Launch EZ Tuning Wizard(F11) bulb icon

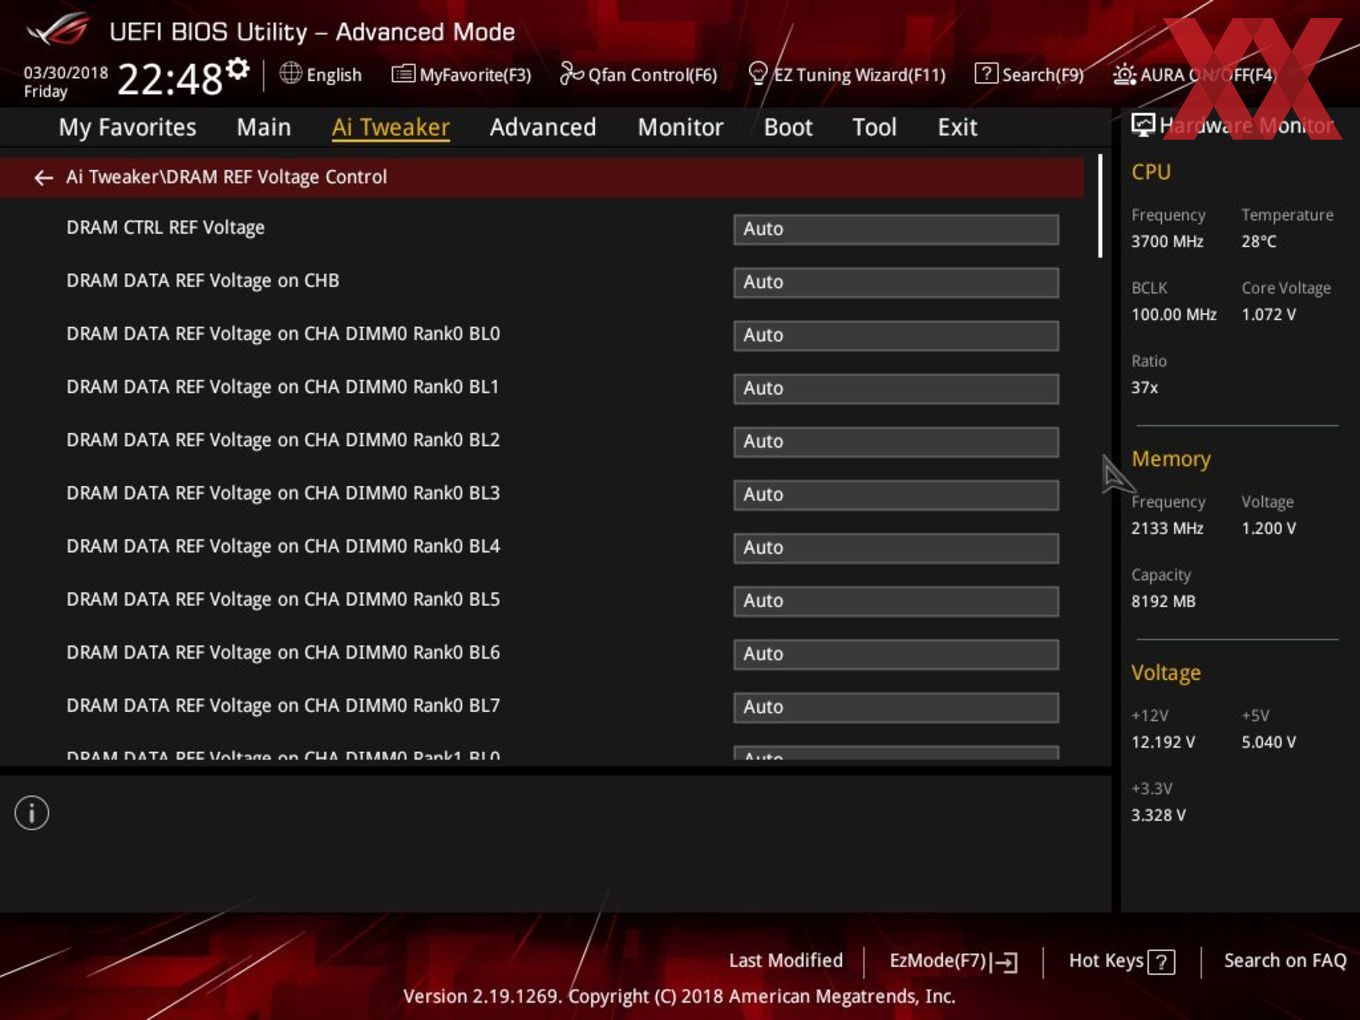pos(758,73)
